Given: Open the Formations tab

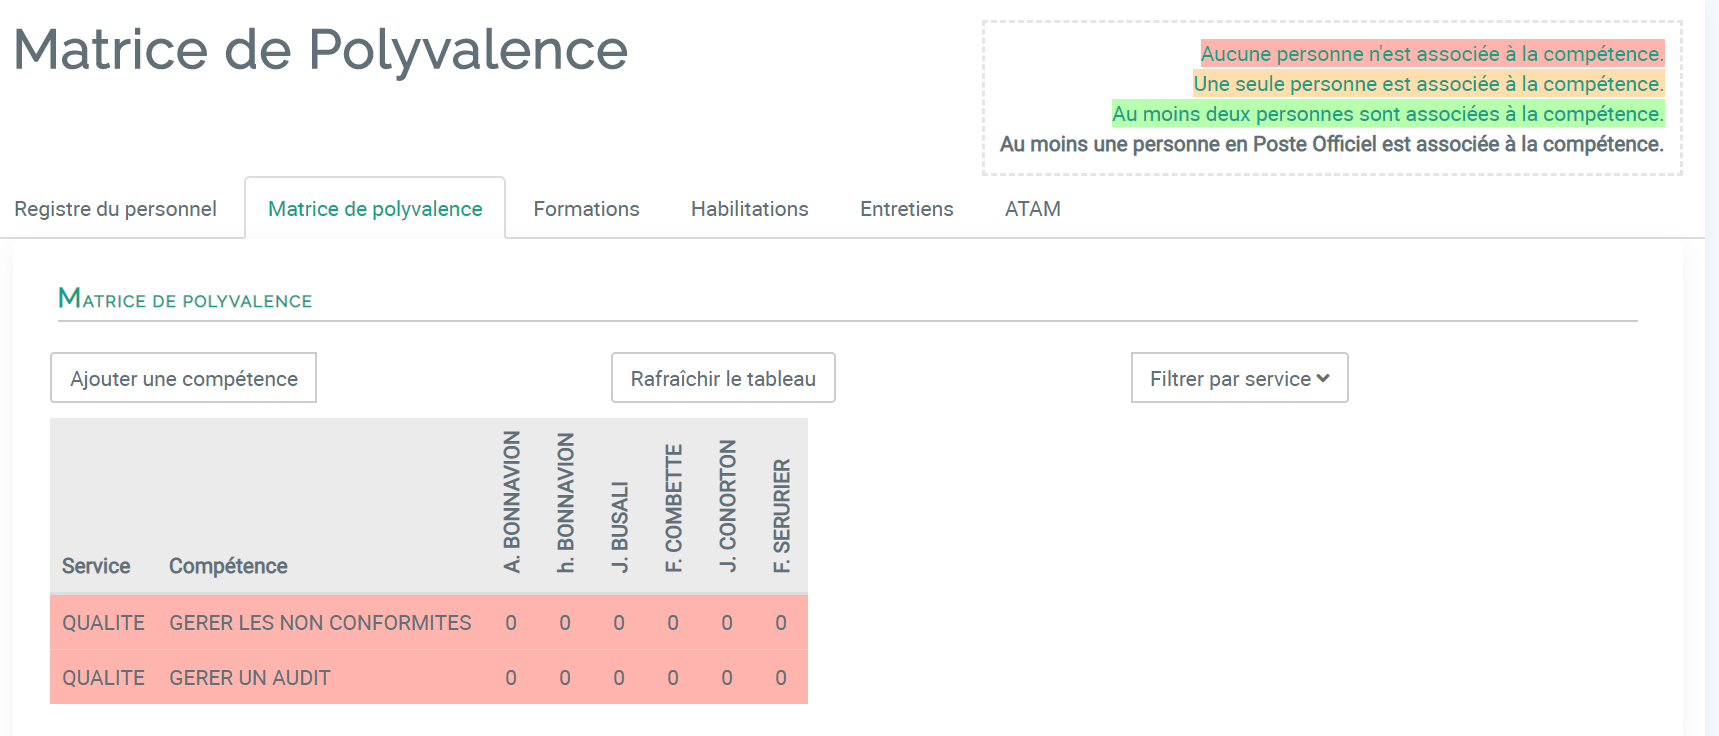Looking at the screenshot, I should click(x=586, y=209).
